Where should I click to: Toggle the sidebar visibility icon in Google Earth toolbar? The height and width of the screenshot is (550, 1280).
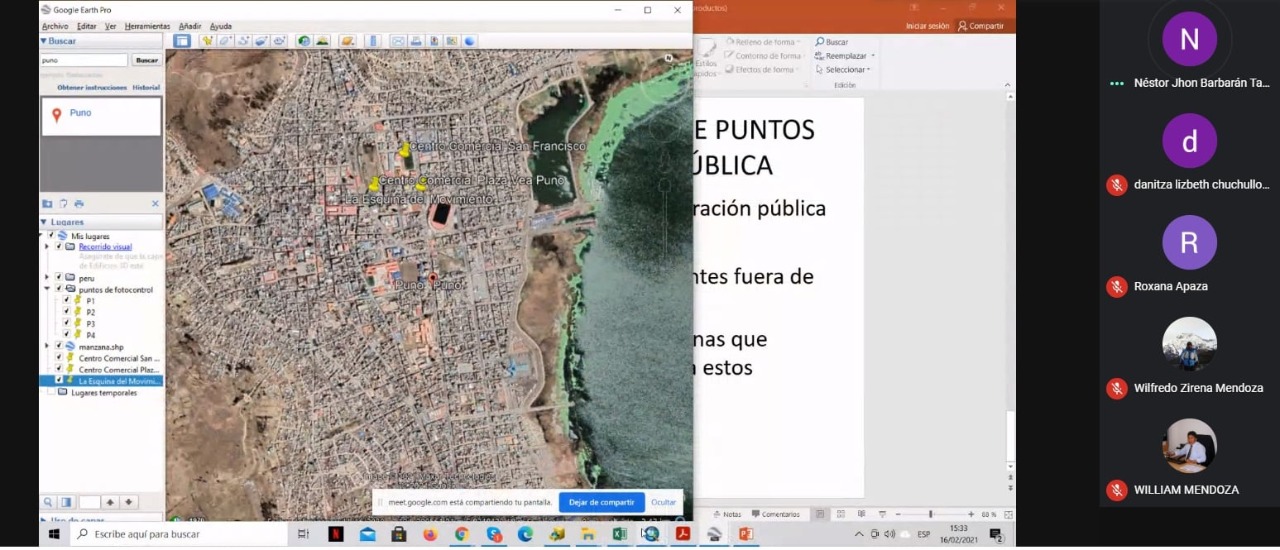click(x=182, y=41)
